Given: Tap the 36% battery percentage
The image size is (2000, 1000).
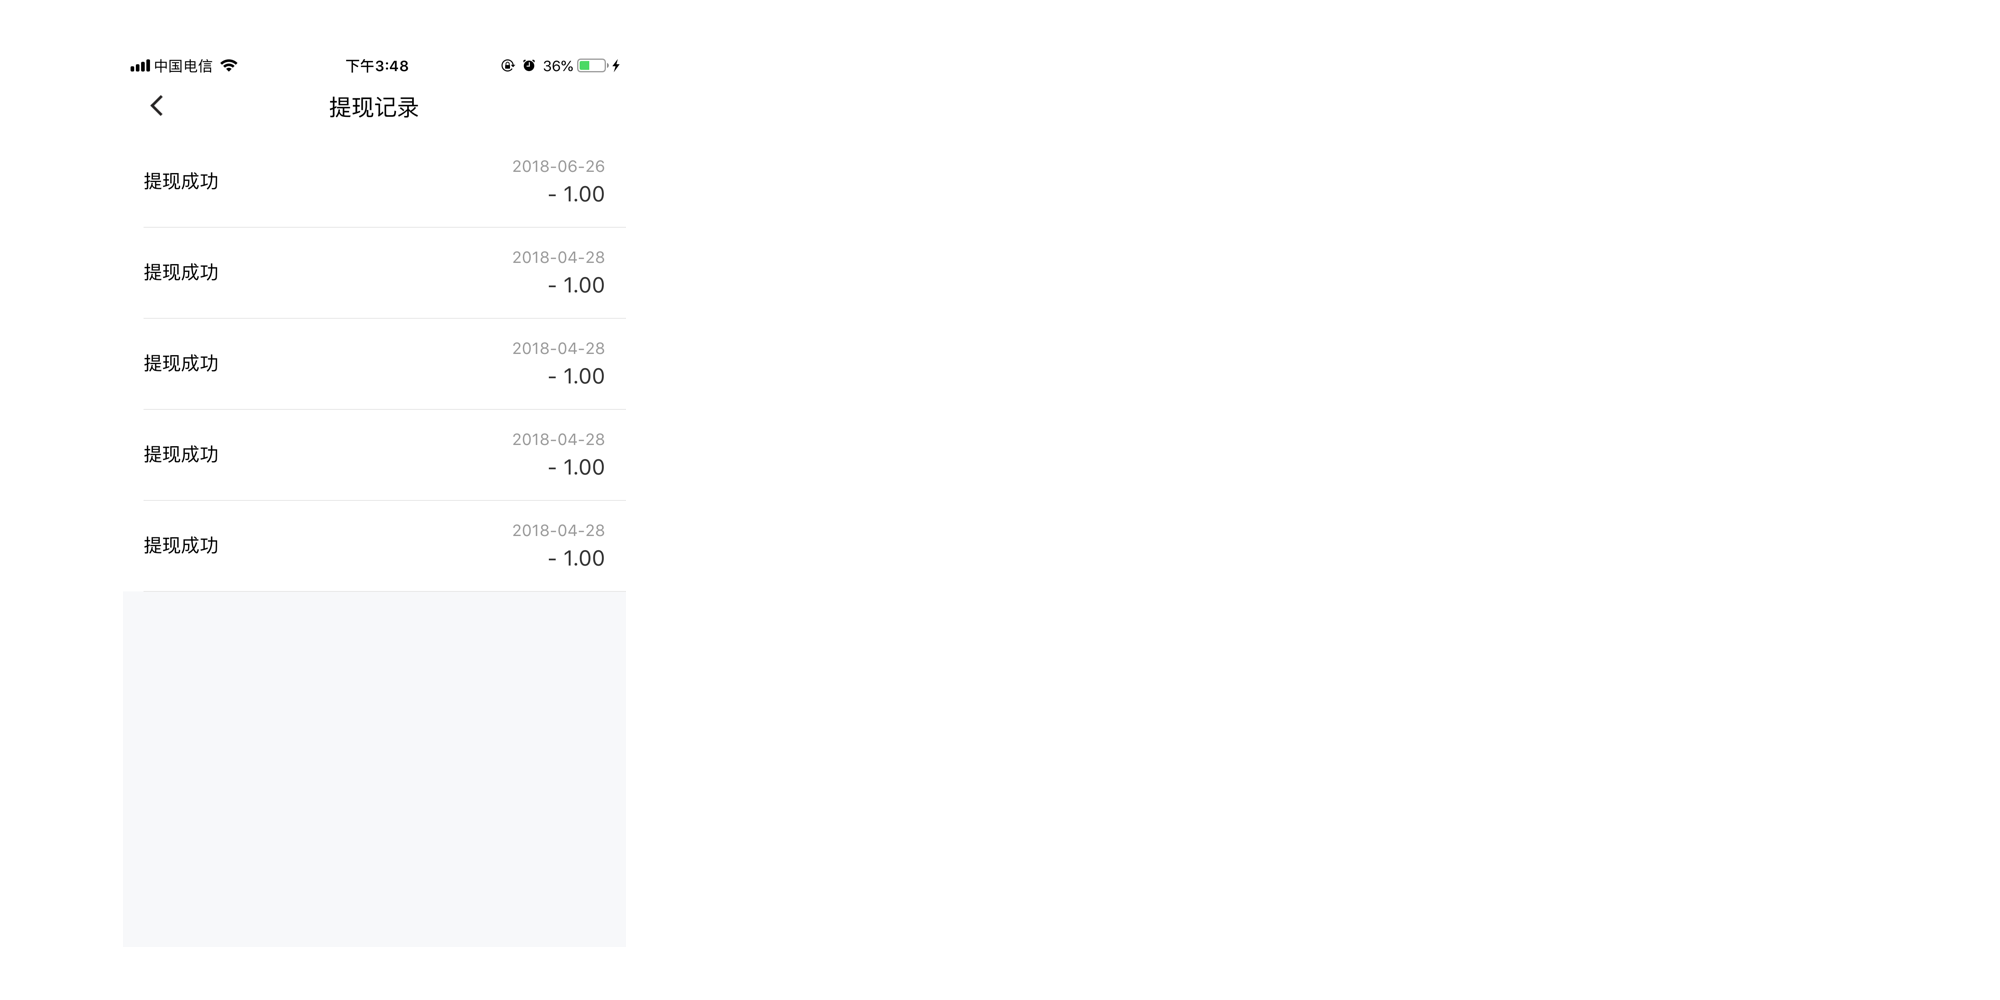Looking at the screenshot, I should point(558,66).
